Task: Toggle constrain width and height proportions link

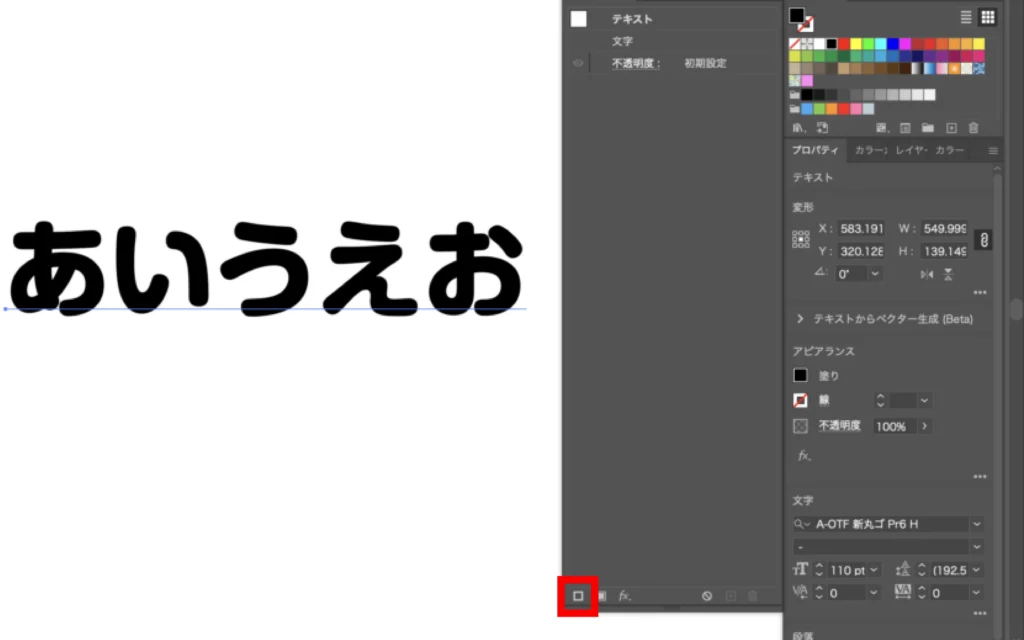Action: [x=983, y=240]
